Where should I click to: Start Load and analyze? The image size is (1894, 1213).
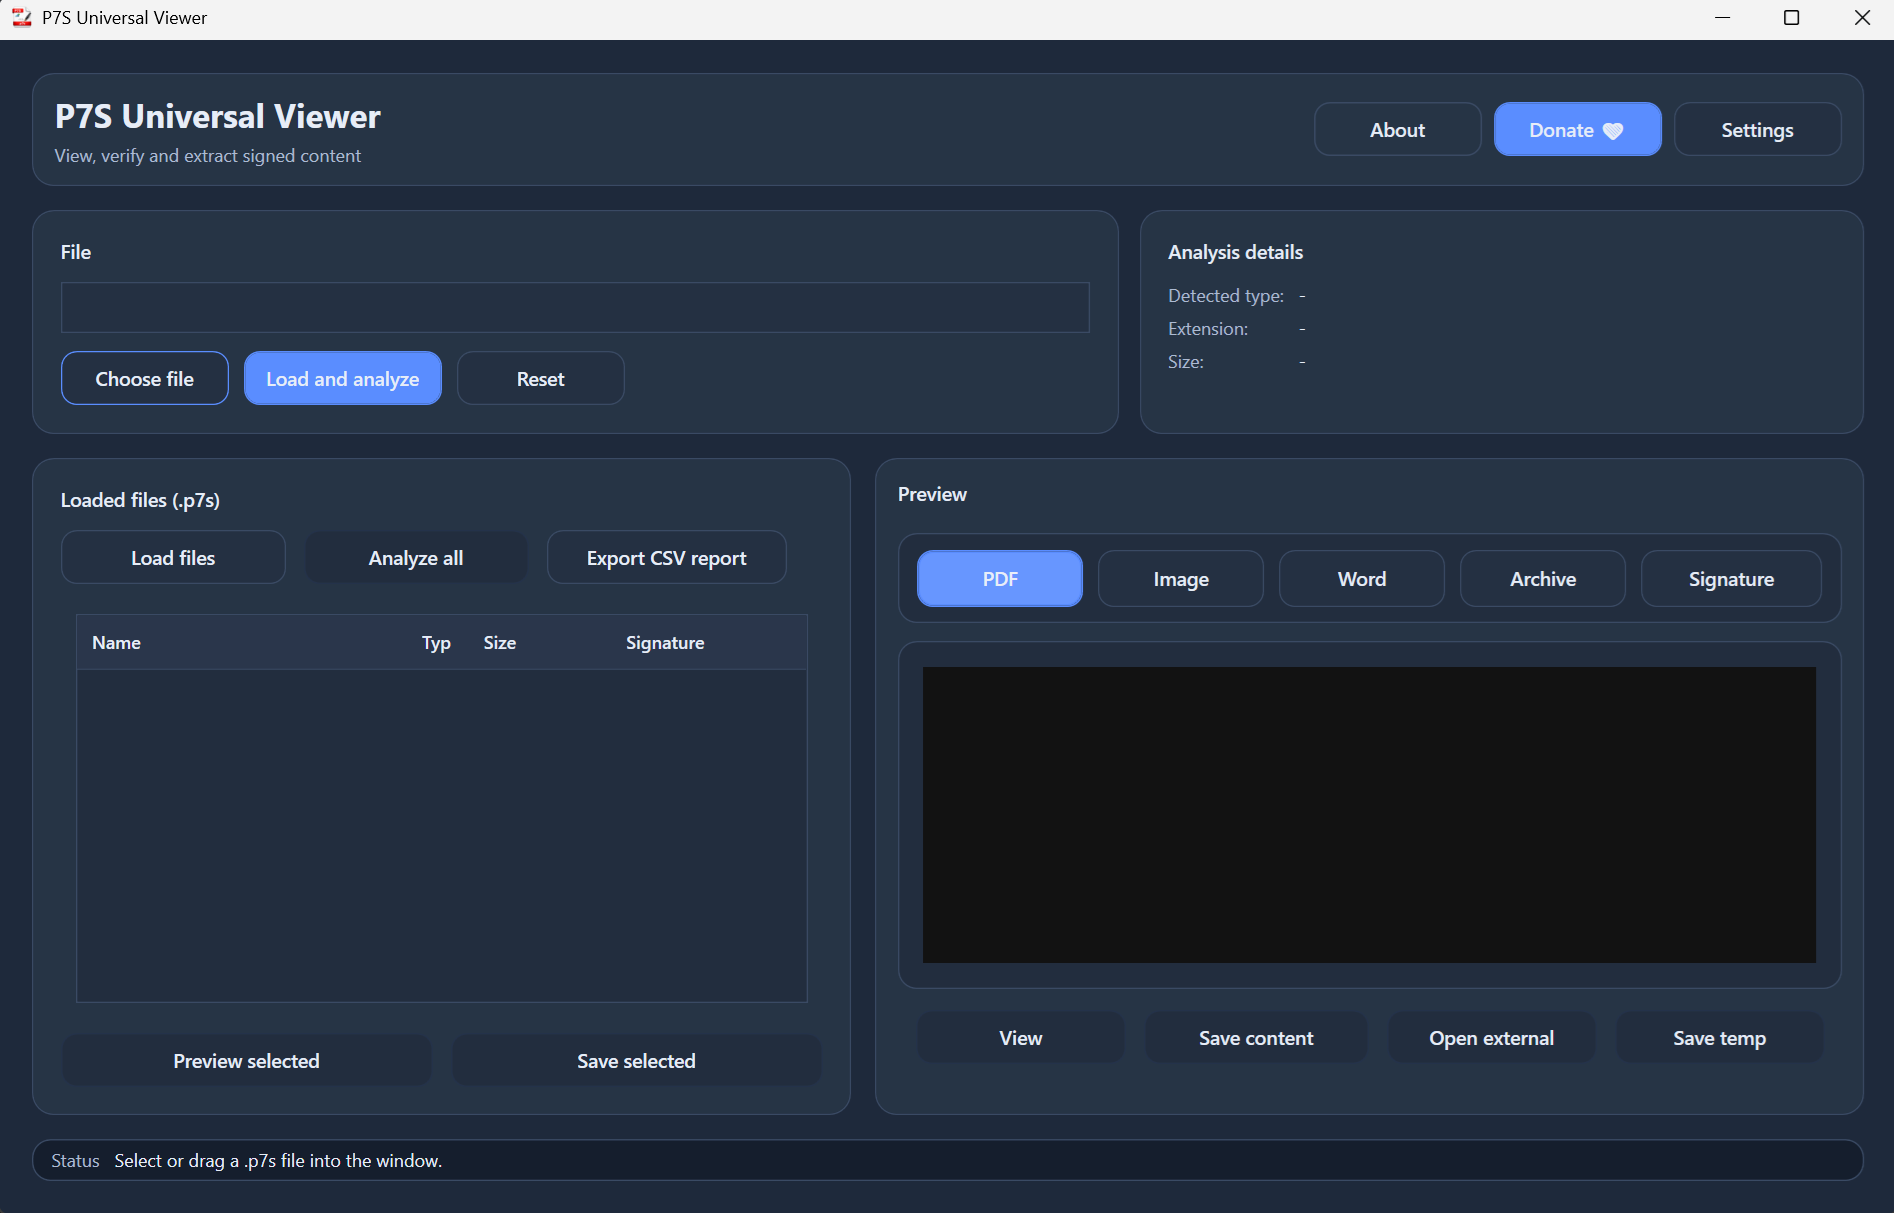(x=342, y=379)
